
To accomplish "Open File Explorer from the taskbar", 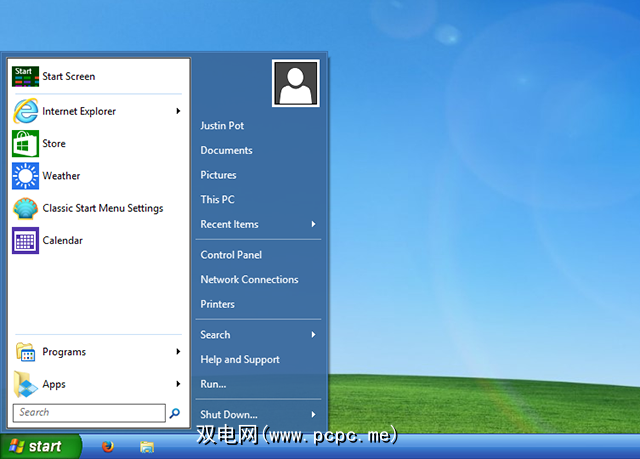I will [147, 447].
